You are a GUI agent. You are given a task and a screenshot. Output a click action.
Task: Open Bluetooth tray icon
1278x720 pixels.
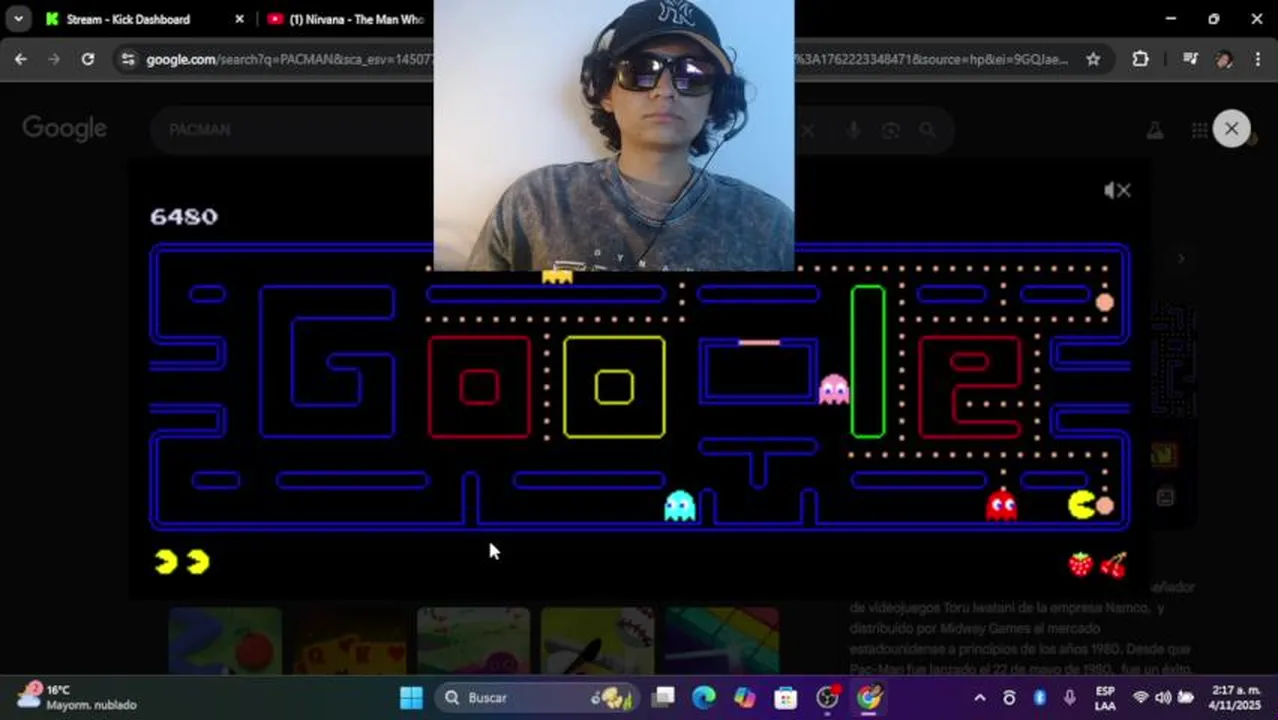[1039, 697]
